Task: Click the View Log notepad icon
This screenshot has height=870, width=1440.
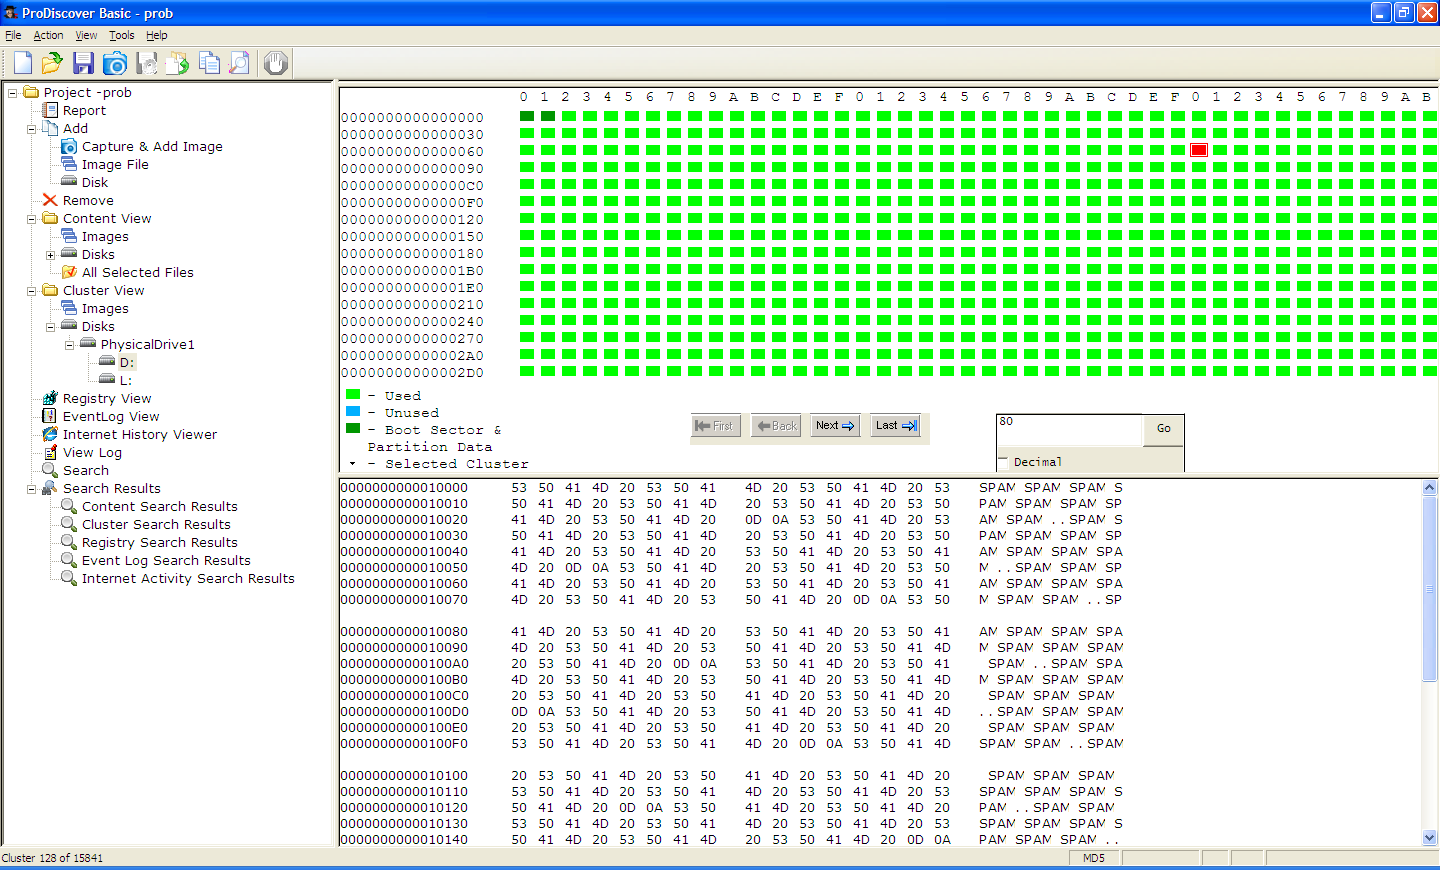Action: (x=50, y=452)
